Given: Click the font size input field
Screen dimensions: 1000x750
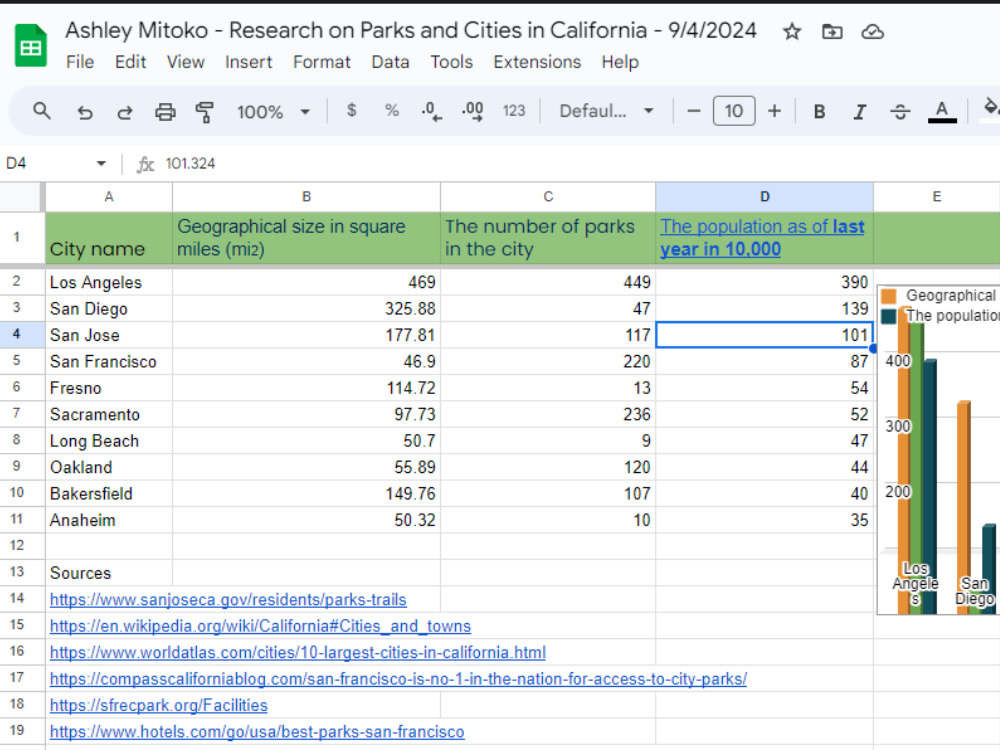Looking at the screenshot, I should point(733,111).
